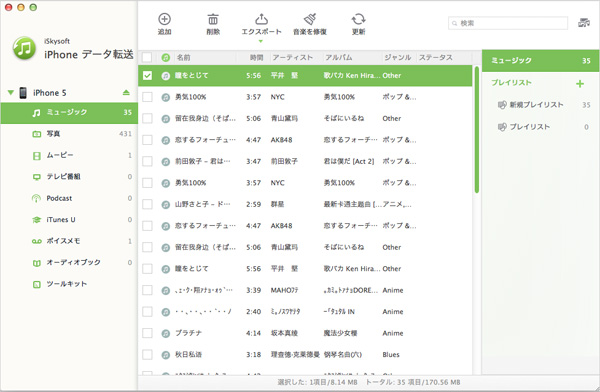Open the export dropdown arrow below エクスポート
The width and height of the screenshot is (600, 392).
click(x=261, y=41)
